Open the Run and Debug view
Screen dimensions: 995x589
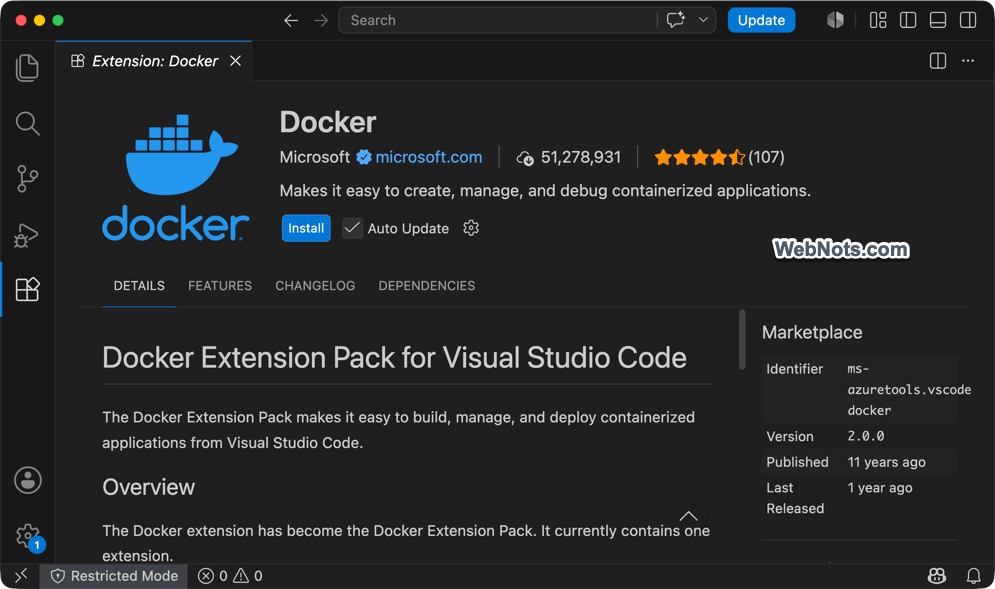click(27, 235)
